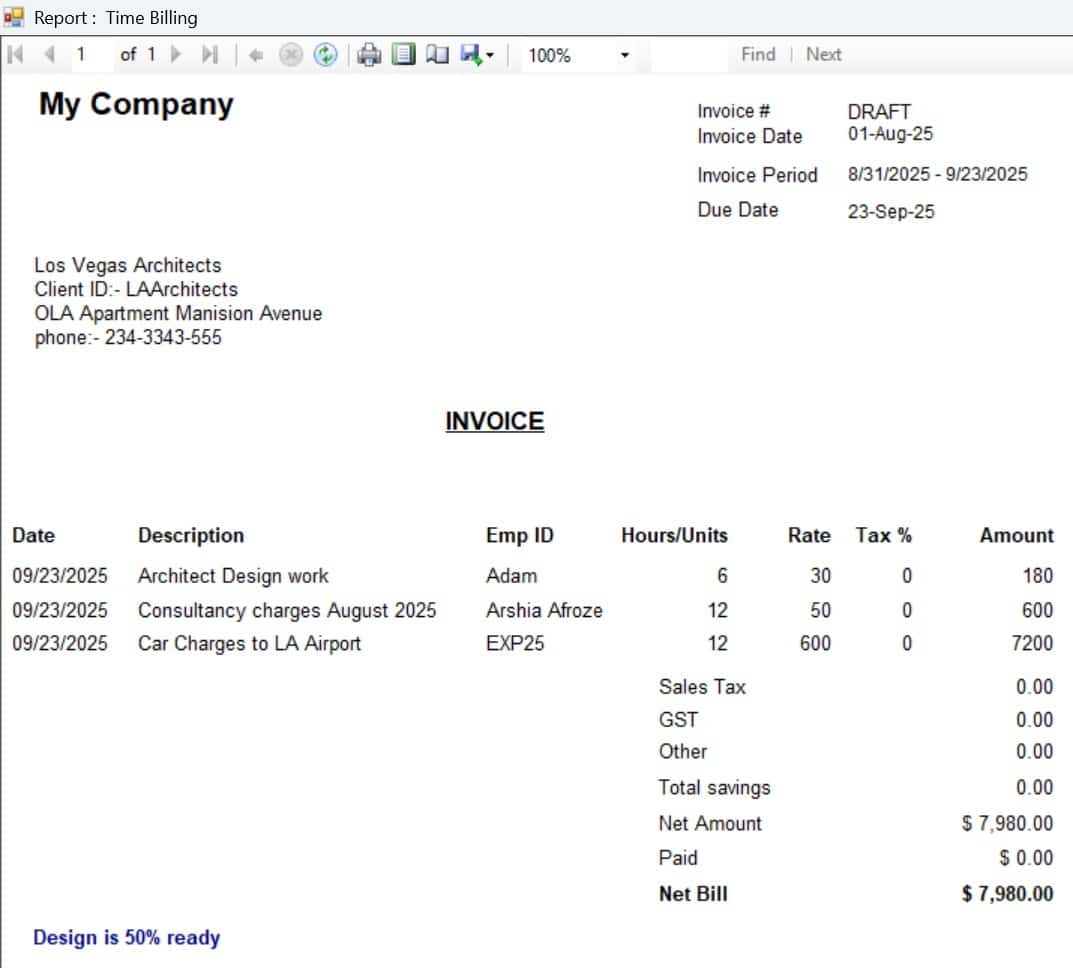
Task: Click the previous page arrow
Action: tap(48, 55)
